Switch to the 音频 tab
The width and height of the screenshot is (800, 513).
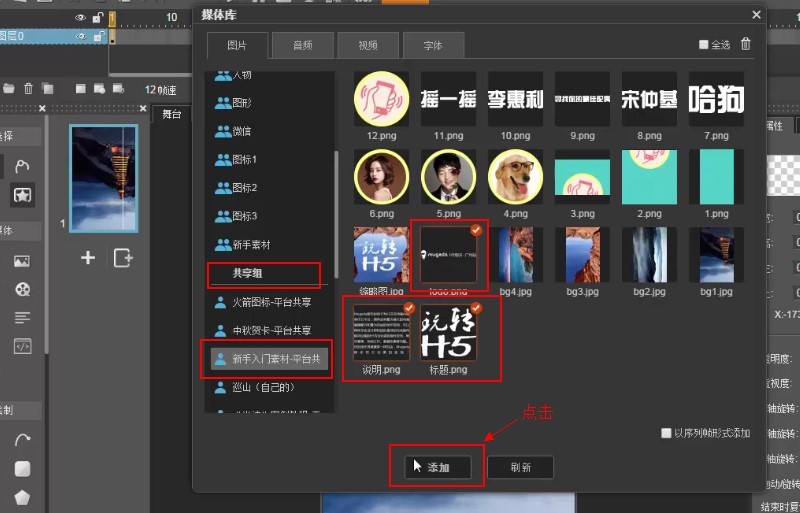click(x=303, y=45)
